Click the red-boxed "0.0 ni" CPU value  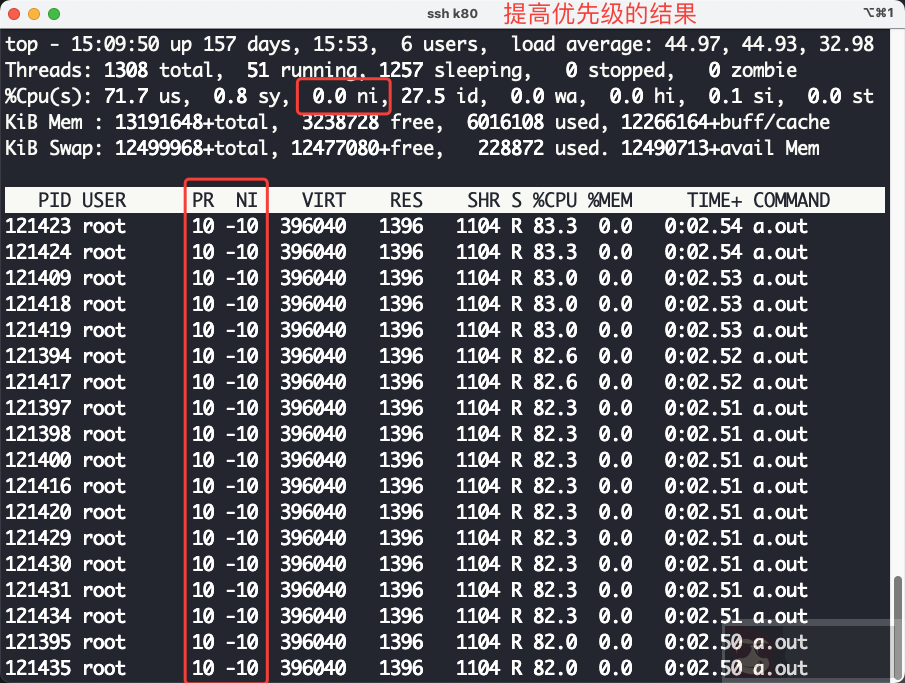pos(342,96)
